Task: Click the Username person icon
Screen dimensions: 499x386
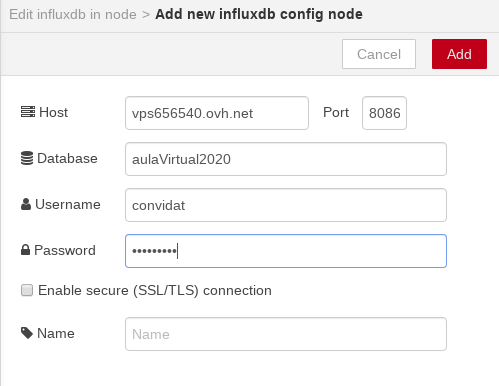Action: [26, 204]
